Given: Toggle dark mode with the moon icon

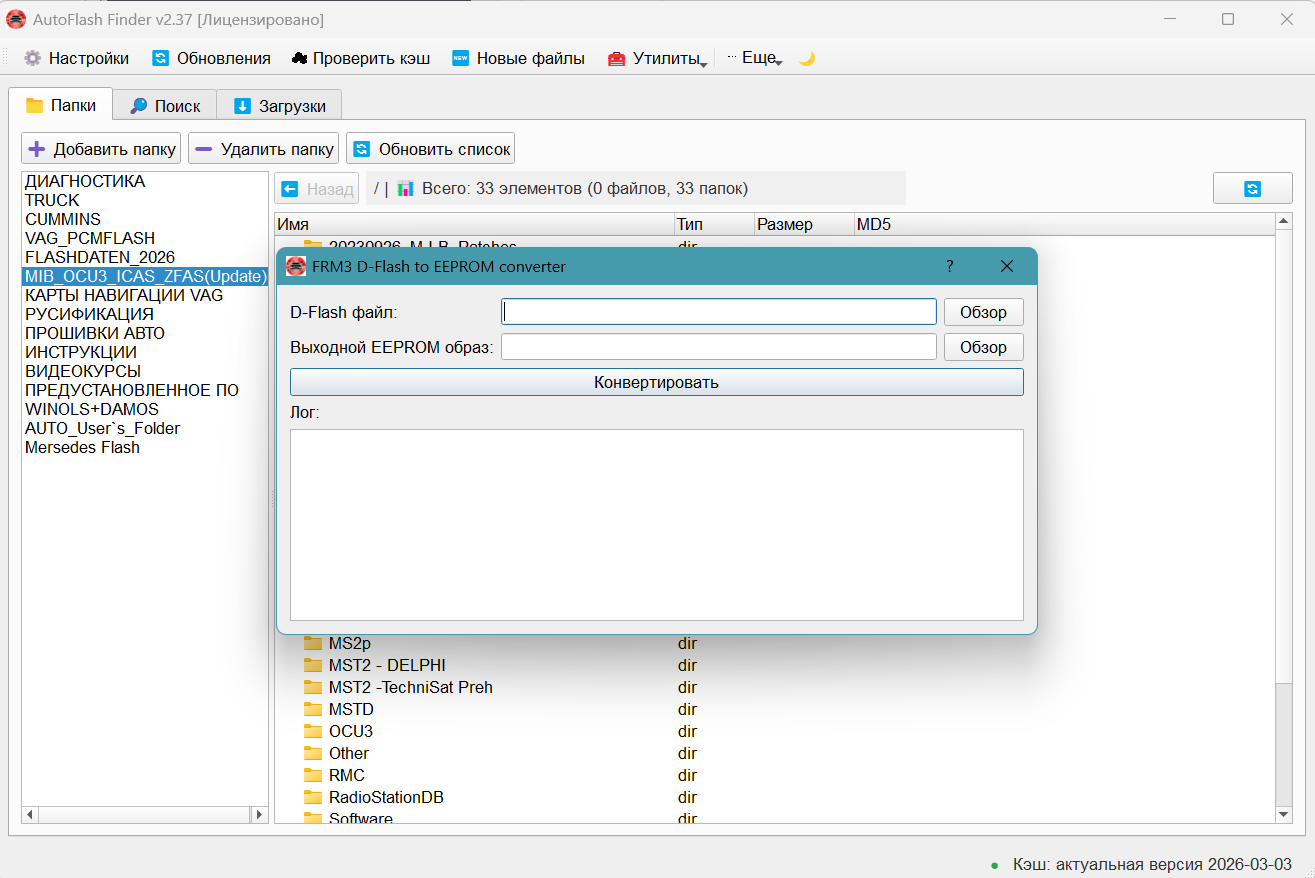Looking at the screenshot, I should tap(806, 58).
